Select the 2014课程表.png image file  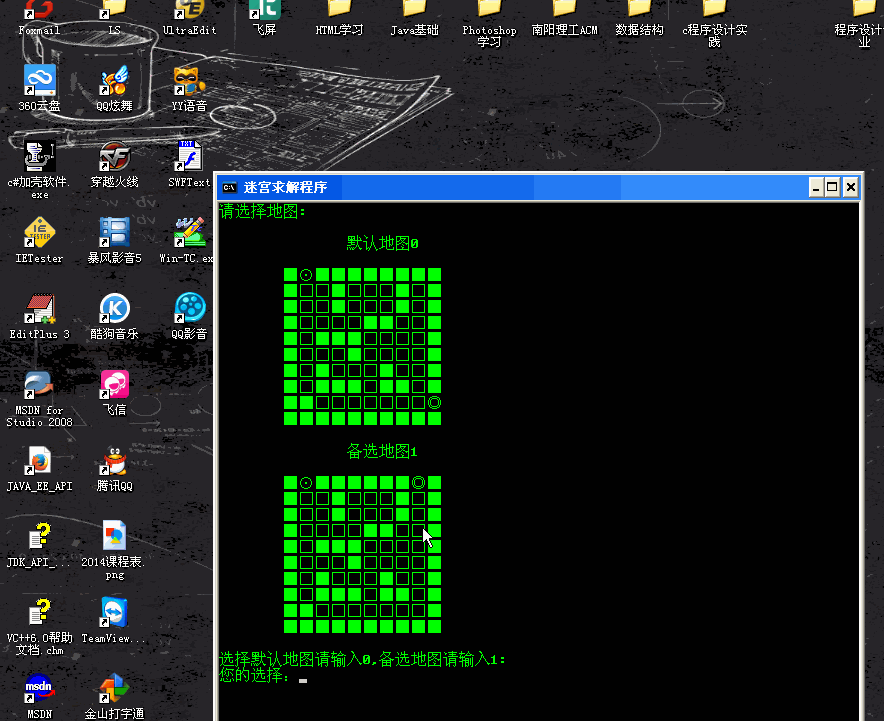click(114, 537)
